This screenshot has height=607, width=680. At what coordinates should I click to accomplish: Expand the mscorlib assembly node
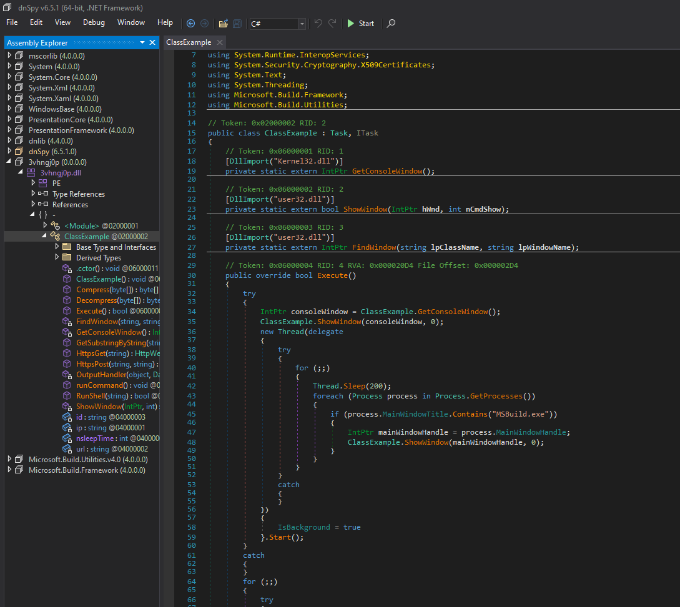10,57
